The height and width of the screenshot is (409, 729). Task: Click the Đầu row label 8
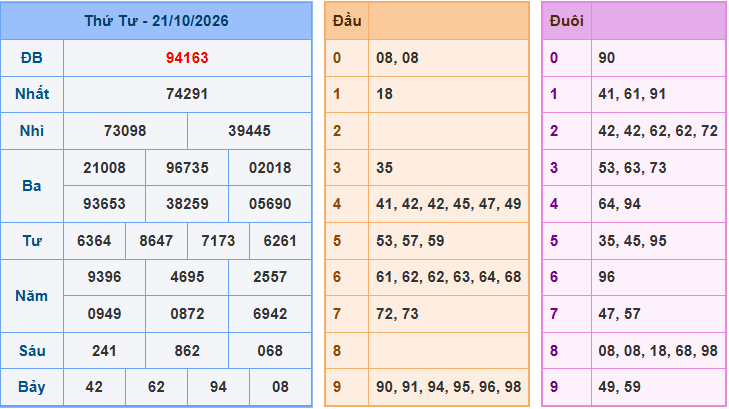point(337,350)
